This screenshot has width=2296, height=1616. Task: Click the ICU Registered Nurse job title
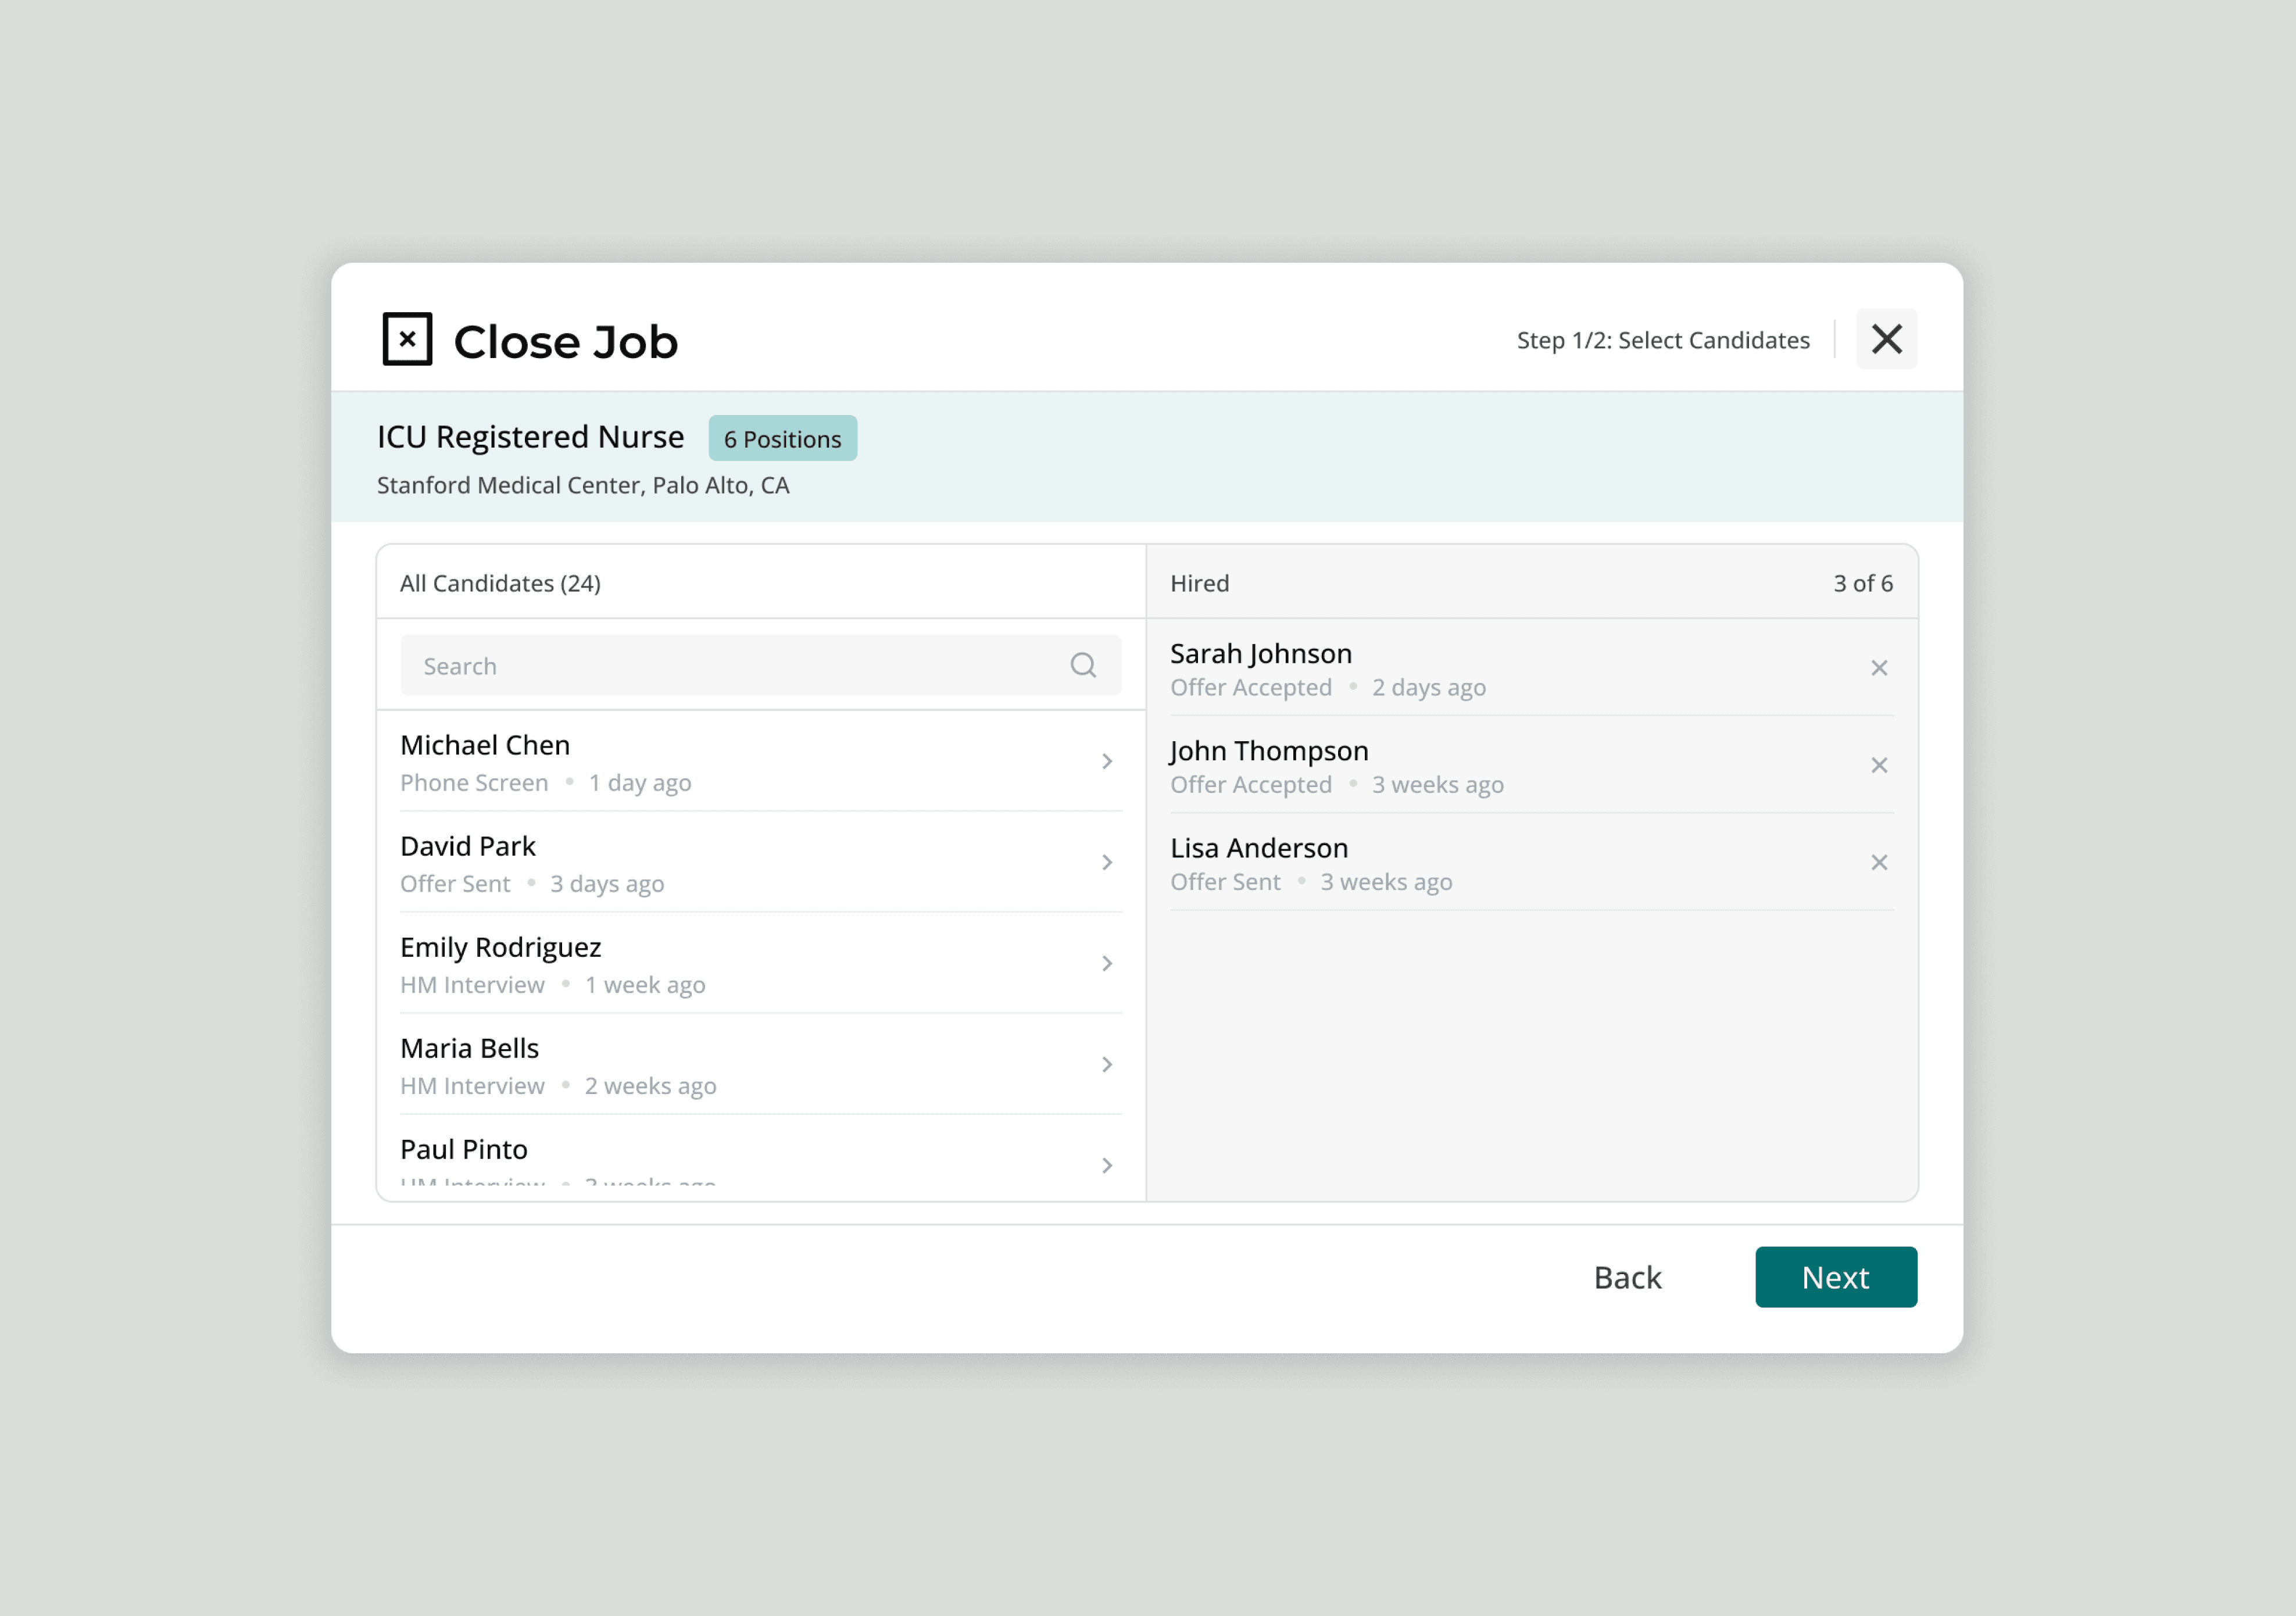530,437
